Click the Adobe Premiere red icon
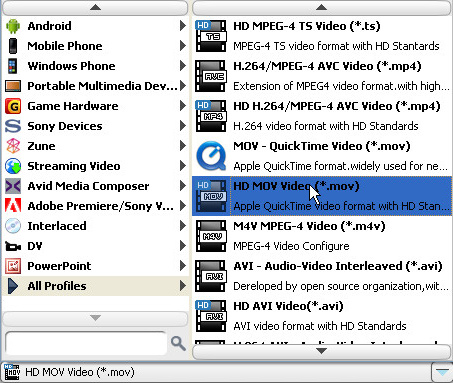This screenshot has width=453, height=383. pos(13,206)
